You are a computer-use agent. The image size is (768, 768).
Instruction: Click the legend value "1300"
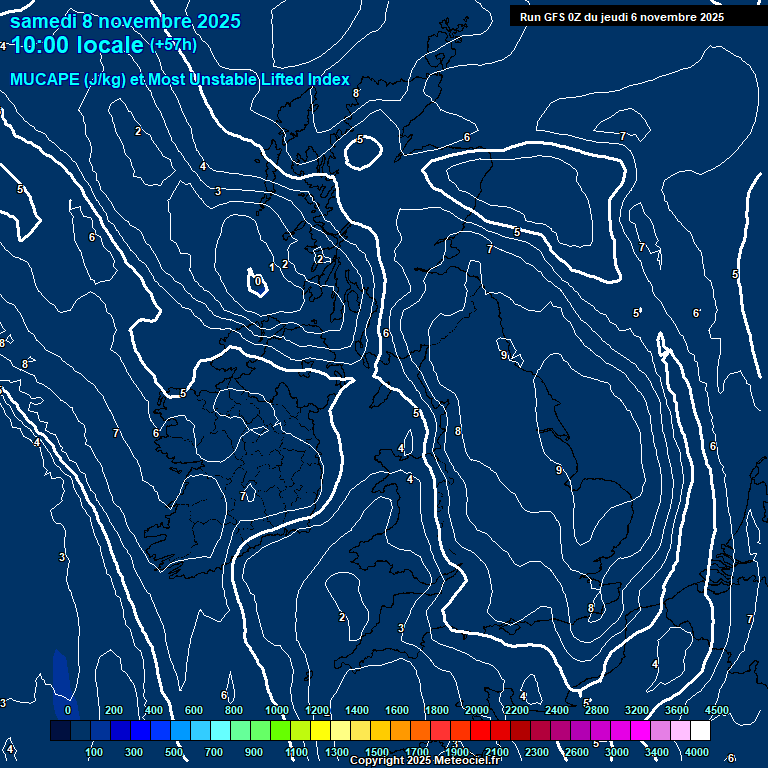tap(337, 752)
